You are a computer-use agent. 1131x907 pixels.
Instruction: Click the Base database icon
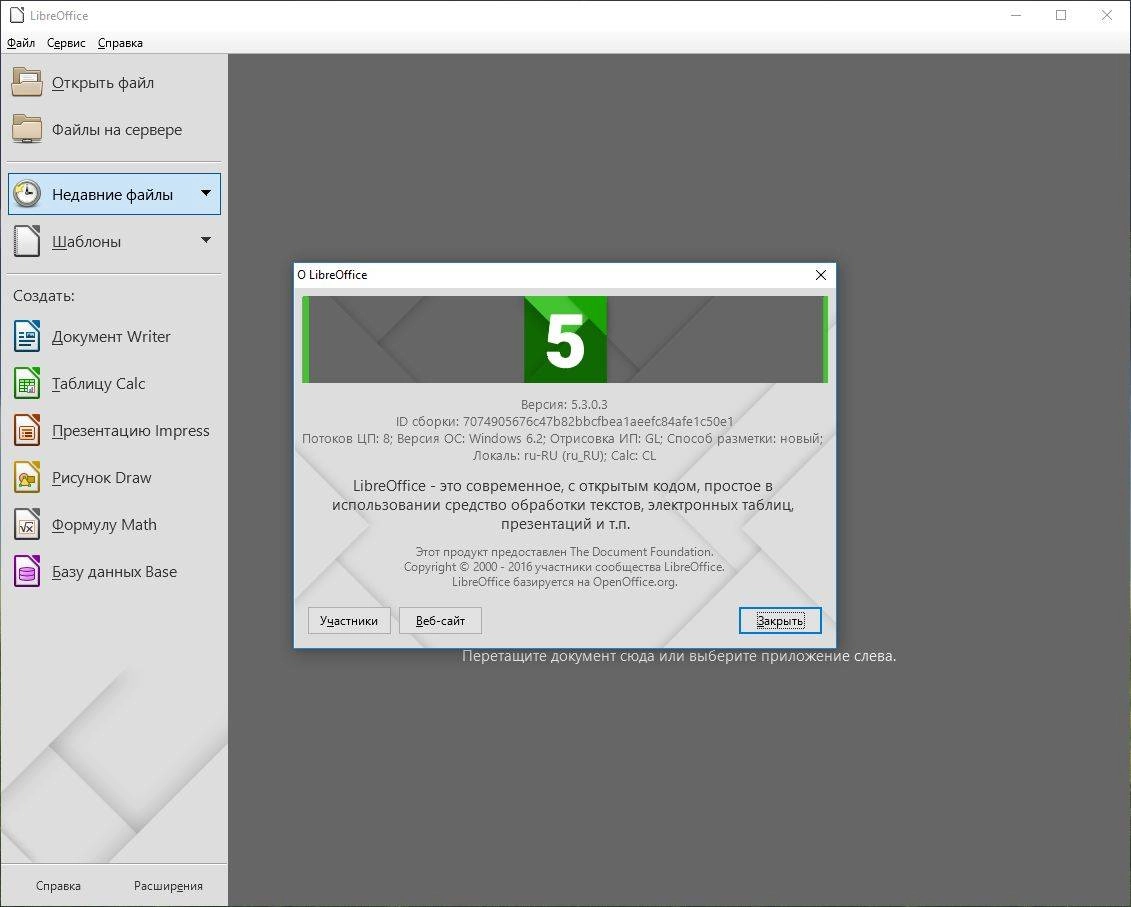27,571
